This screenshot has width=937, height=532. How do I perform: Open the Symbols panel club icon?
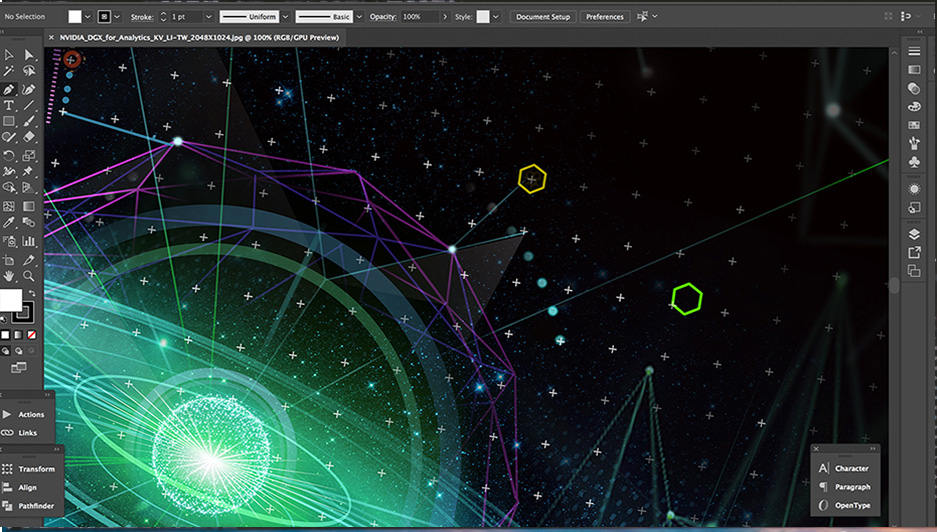914,161
